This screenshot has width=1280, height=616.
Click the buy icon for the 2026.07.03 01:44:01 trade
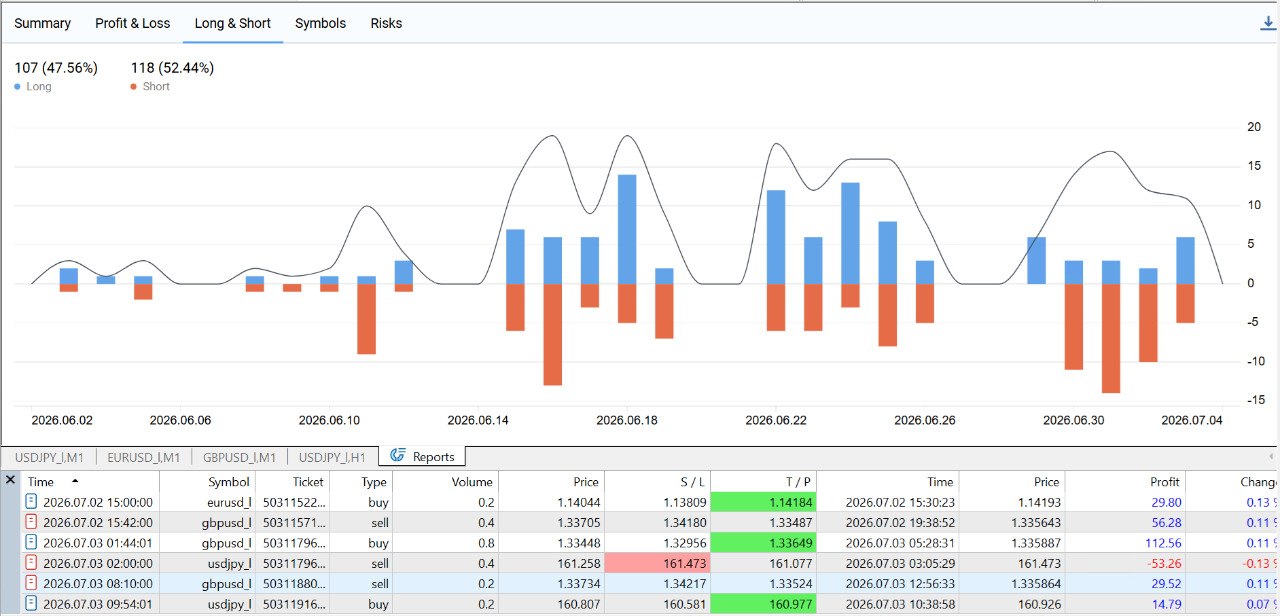tap(31, 543)
